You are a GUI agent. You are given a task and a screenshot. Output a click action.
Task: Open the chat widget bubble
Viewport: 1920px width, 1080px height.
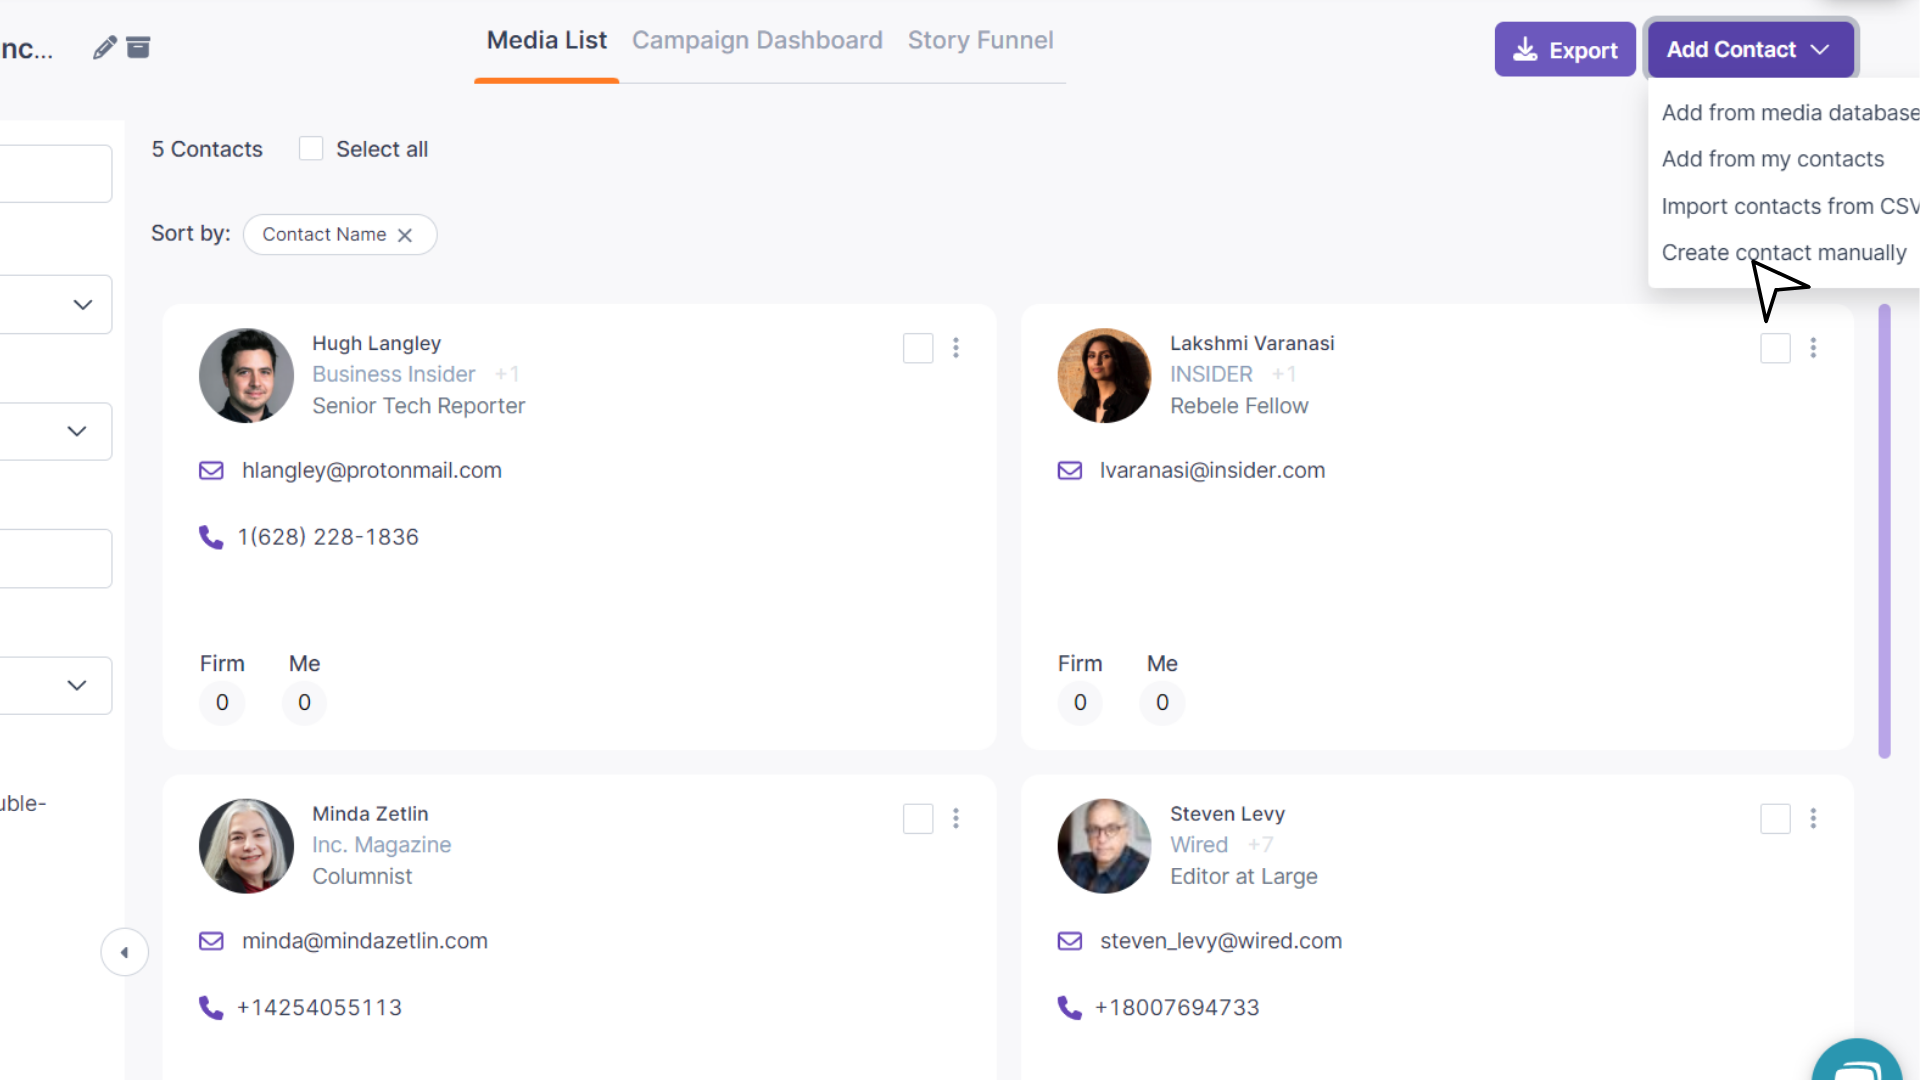point(1857,1062)
